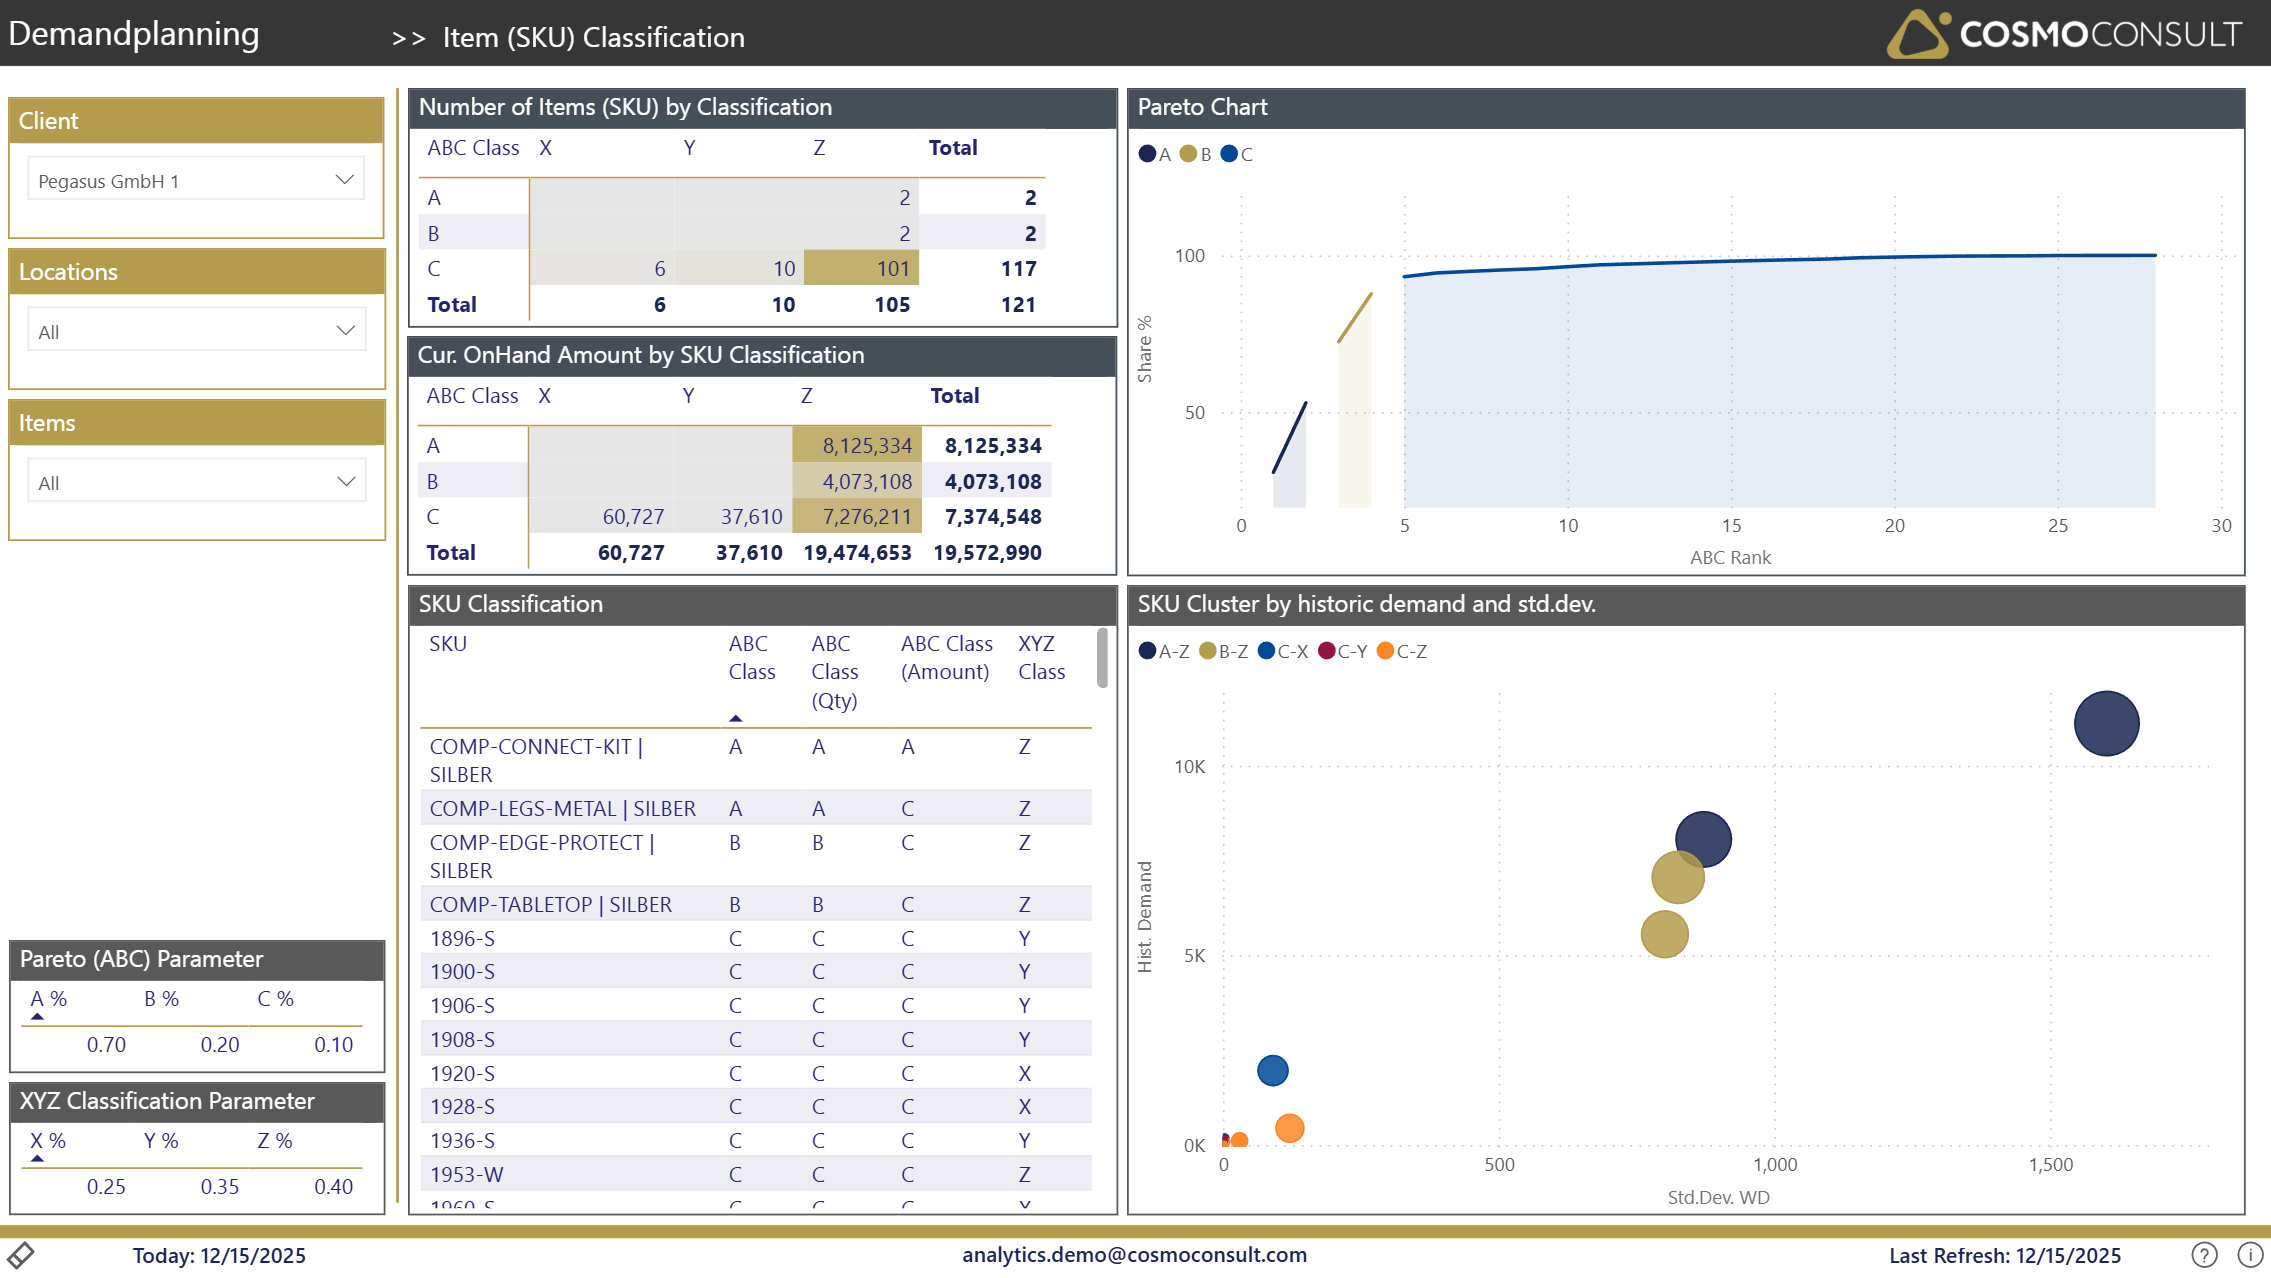Select the COMP-LEGS-METAL | SILBER row

tap(562, 808)
